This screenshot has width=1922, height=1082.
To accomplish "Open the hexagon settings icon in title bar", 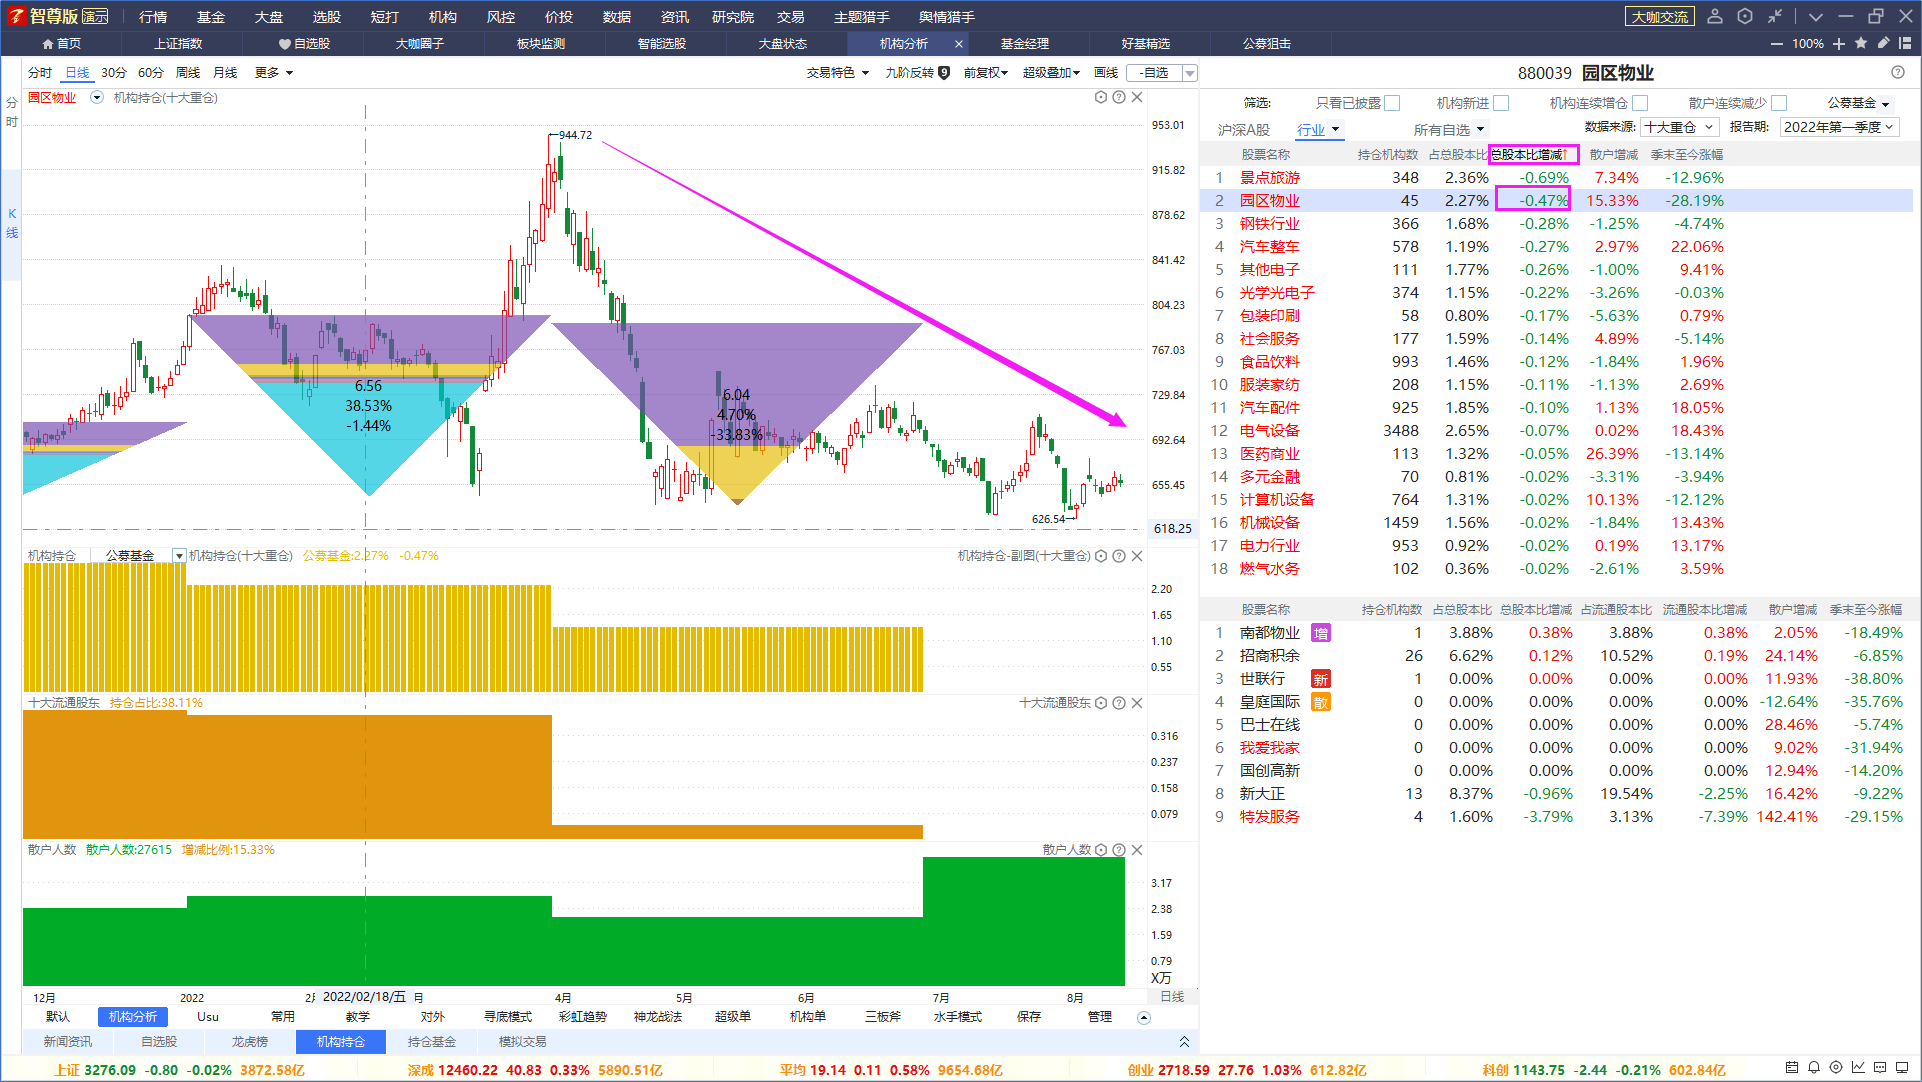I will point(1745,16).
